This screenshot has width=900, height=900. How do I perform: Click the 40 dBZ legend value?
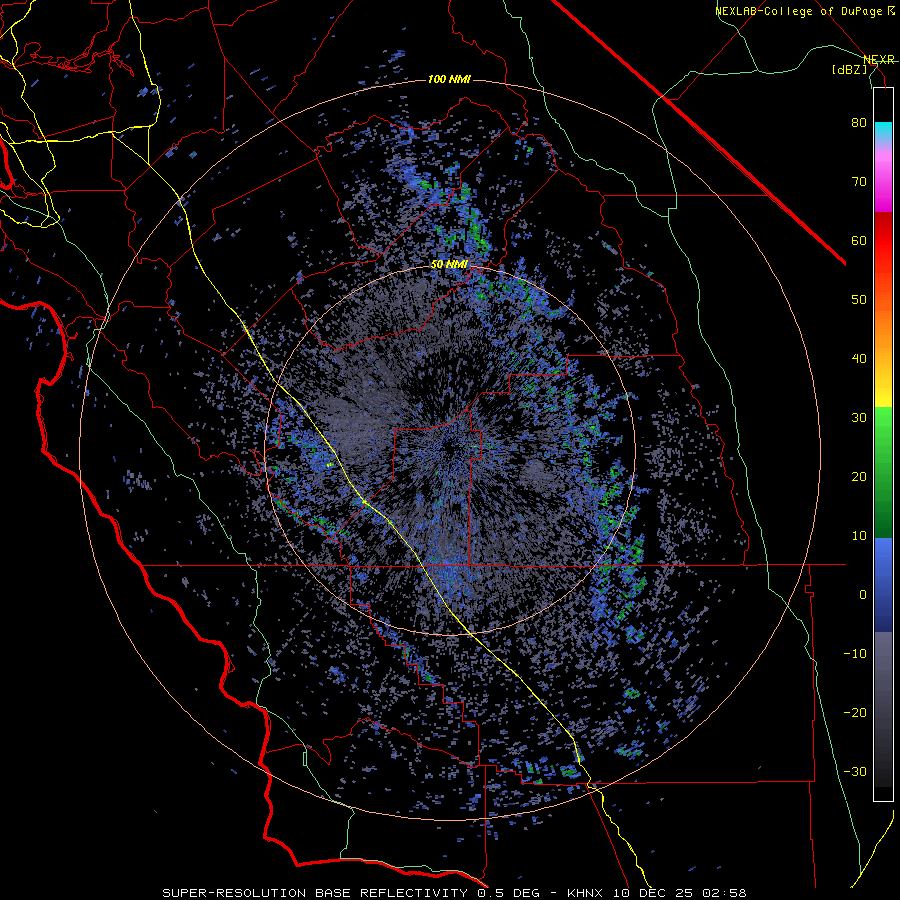click(859, 359)
